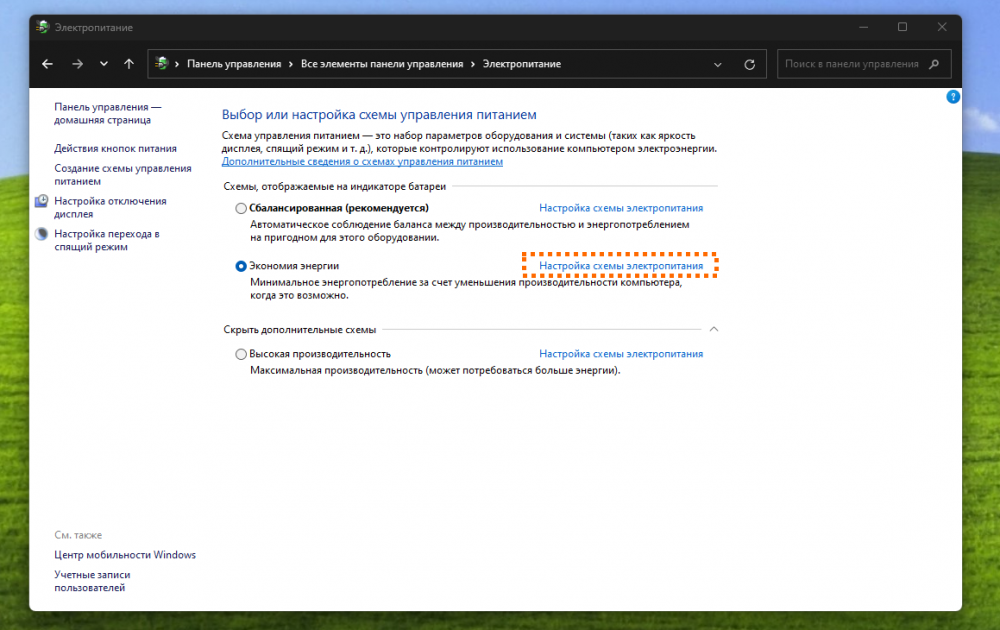
Task: Open Дополнительные сведения о схемах управления питанием
Action: pyautogui.click(x=362, y=161)
